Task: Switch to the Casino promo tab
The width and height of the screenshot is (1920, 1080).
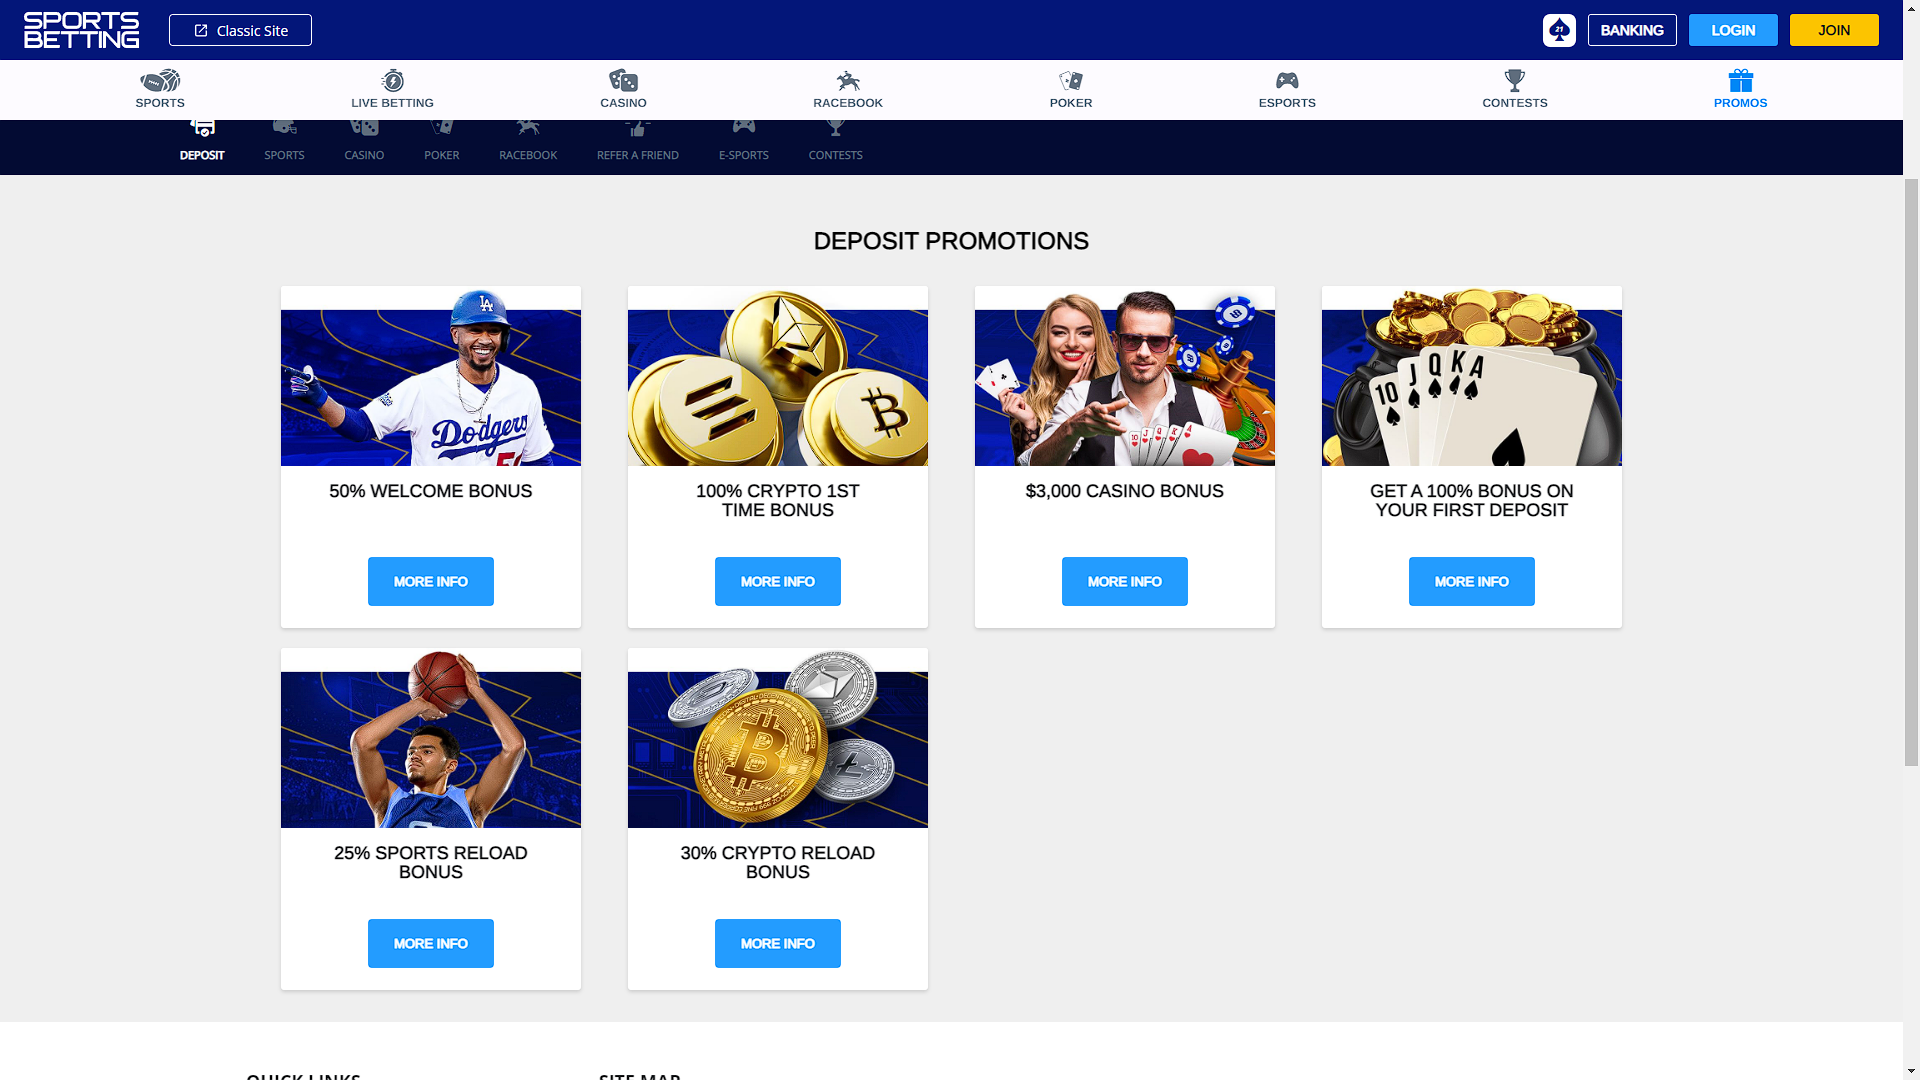Action: (x=364, y=141)
